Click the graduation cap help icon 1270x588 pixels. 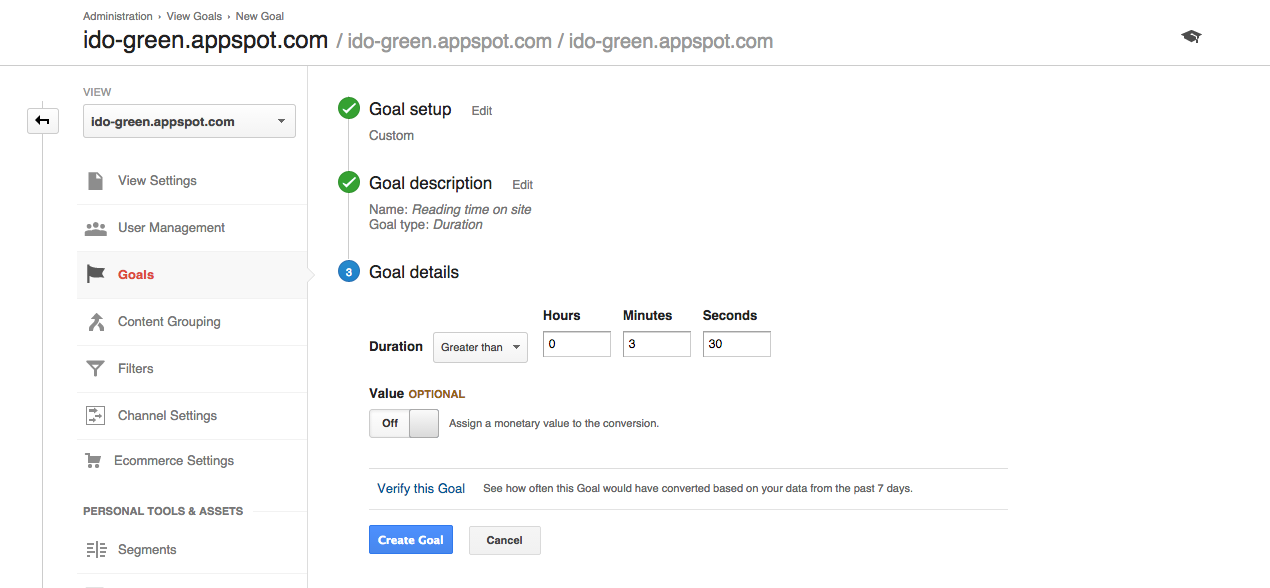tap(1190, 37)
